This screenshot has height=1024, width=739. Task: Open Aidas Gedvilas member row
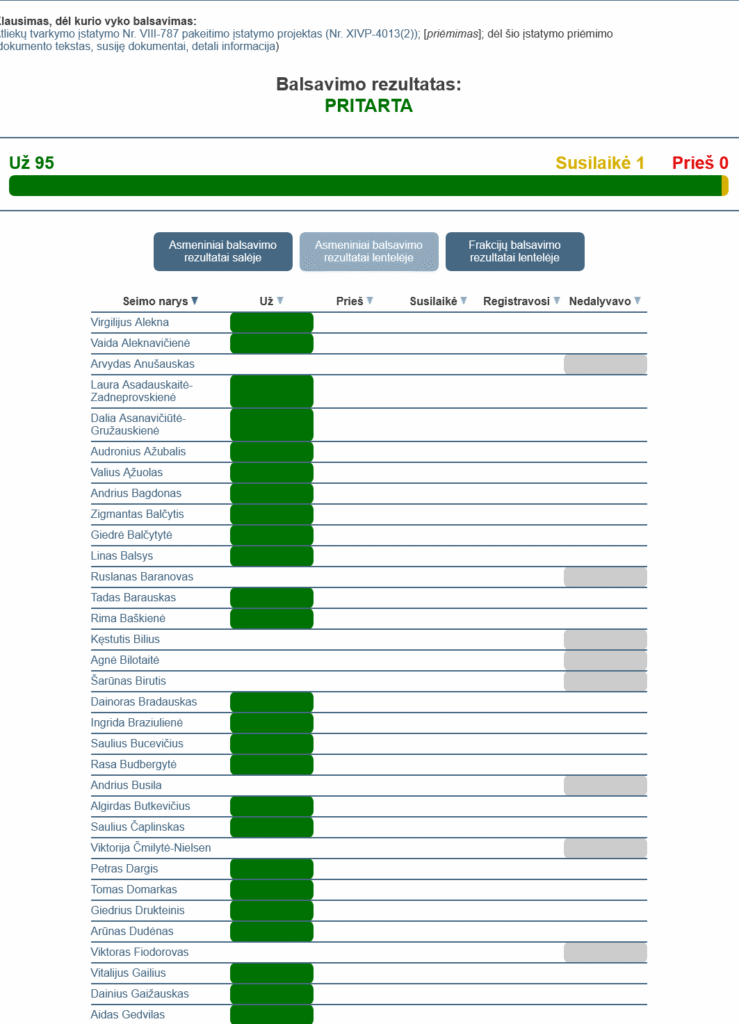[x=130, y=1015]
